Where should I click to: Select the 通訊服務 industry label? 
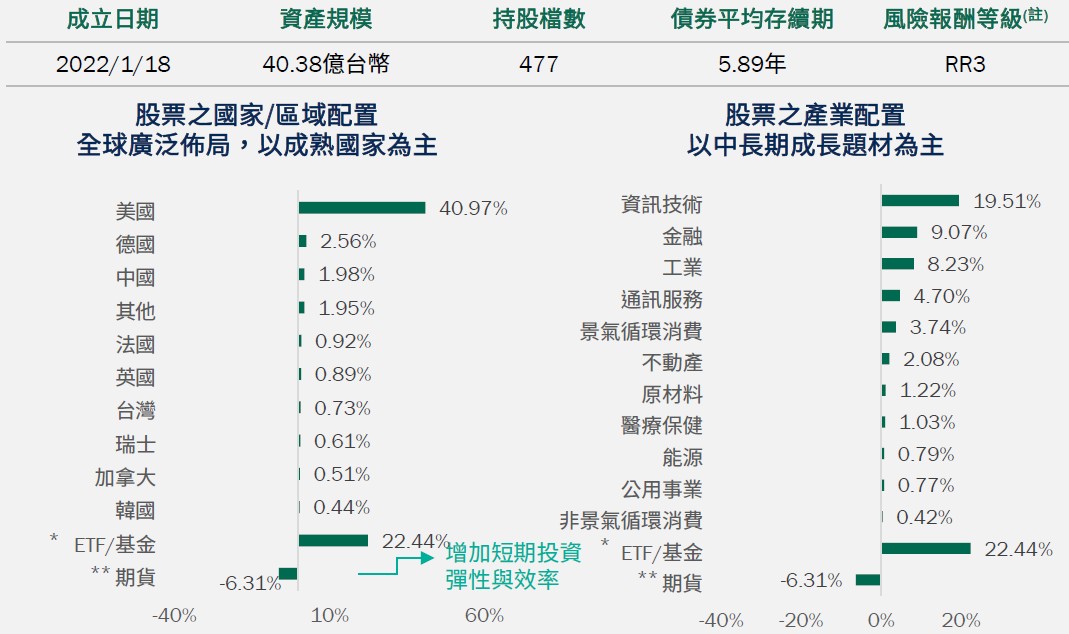click(x=661, y=299)
